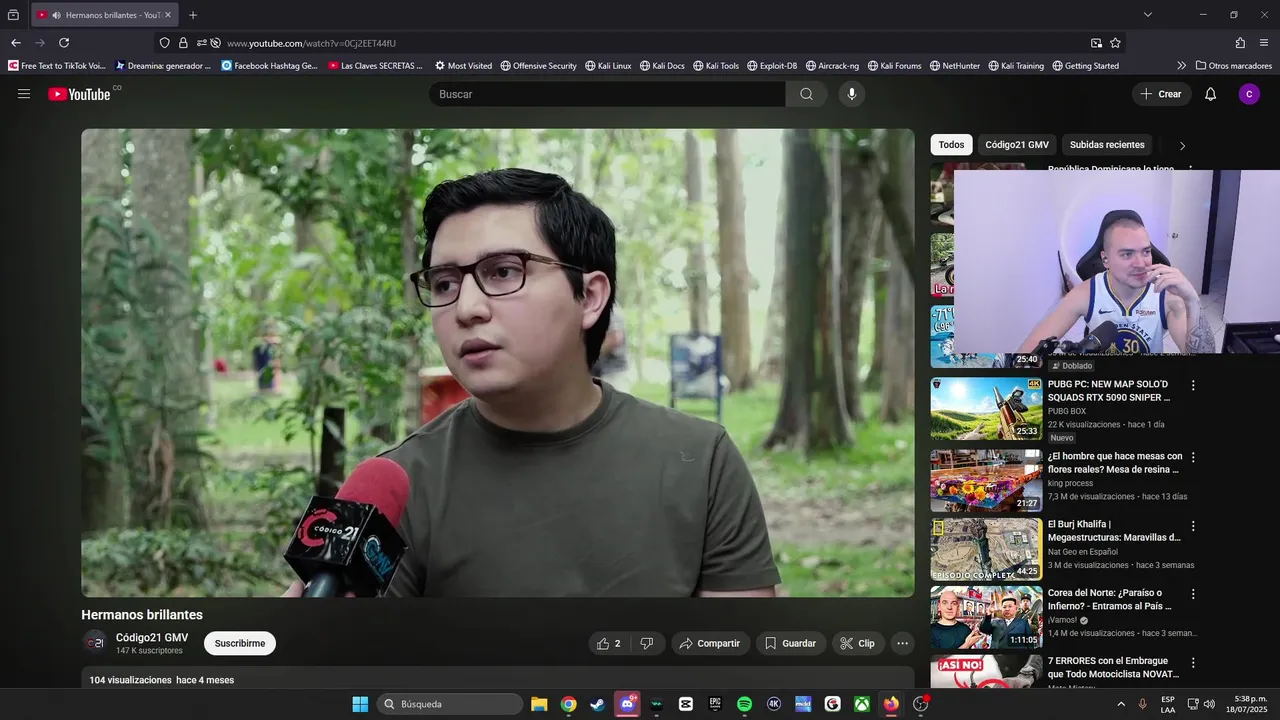Open Otros marcadores bookmarks folder

(x=1233, y=66)
